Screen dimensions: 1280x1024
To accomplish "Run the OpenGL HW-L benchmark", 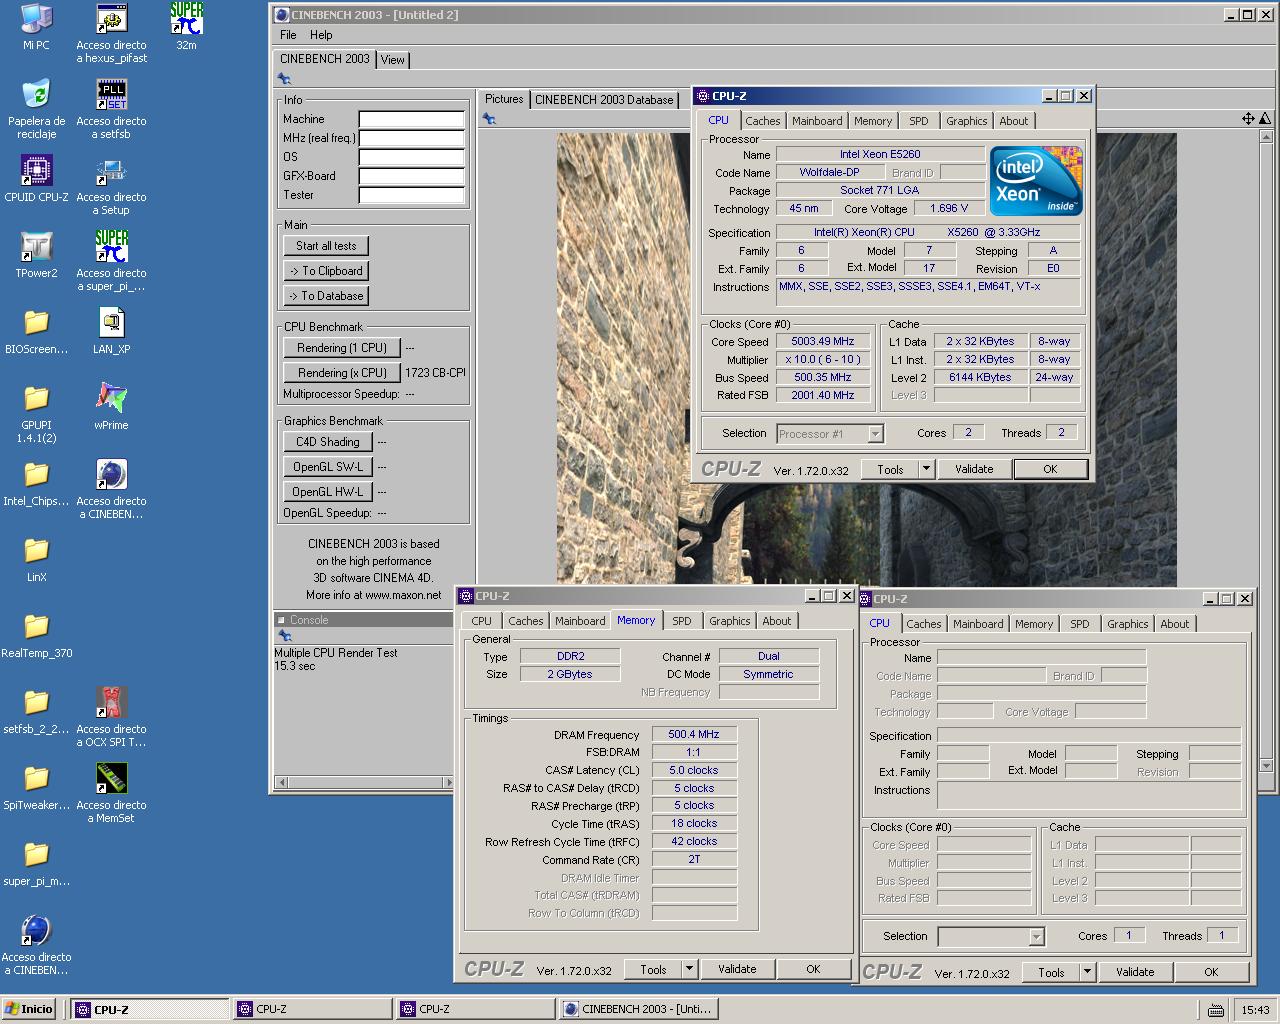I will coord(328,492).
